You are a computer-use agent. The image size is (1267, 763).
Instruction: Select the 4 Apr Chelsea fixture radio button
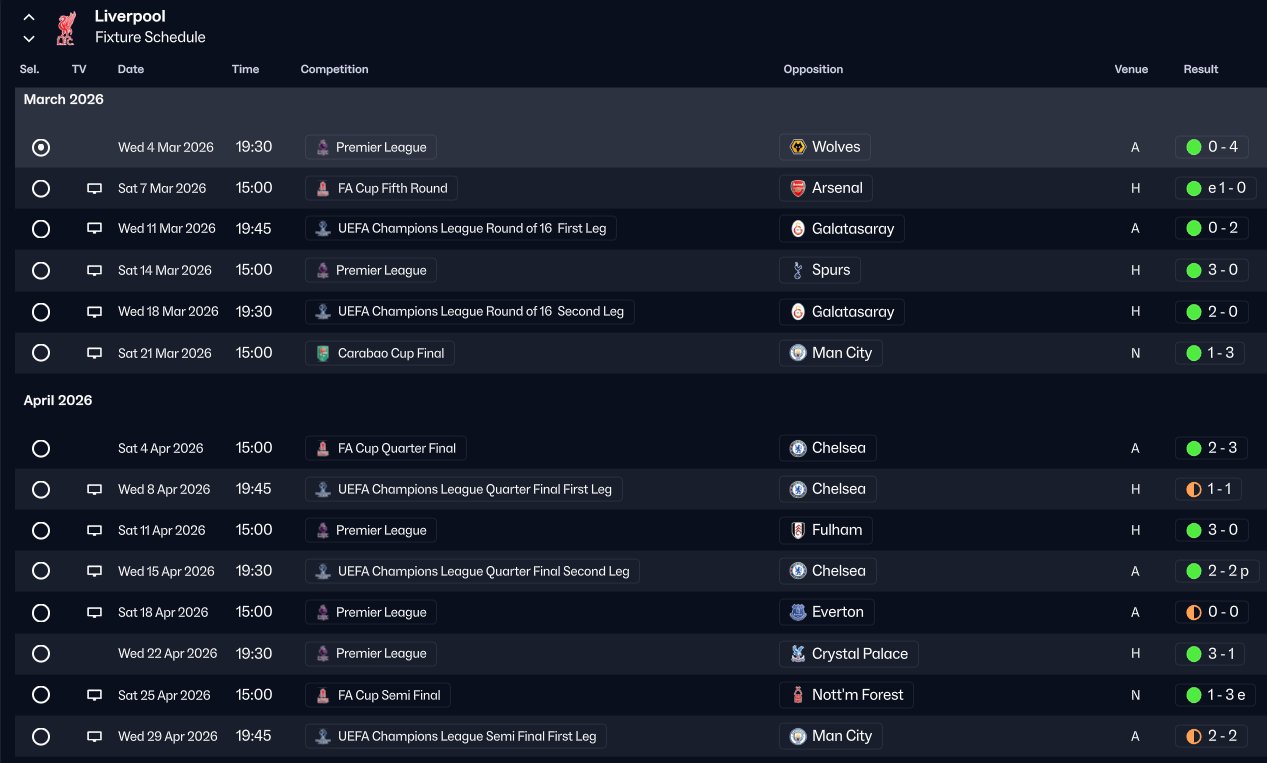(41, 448)
